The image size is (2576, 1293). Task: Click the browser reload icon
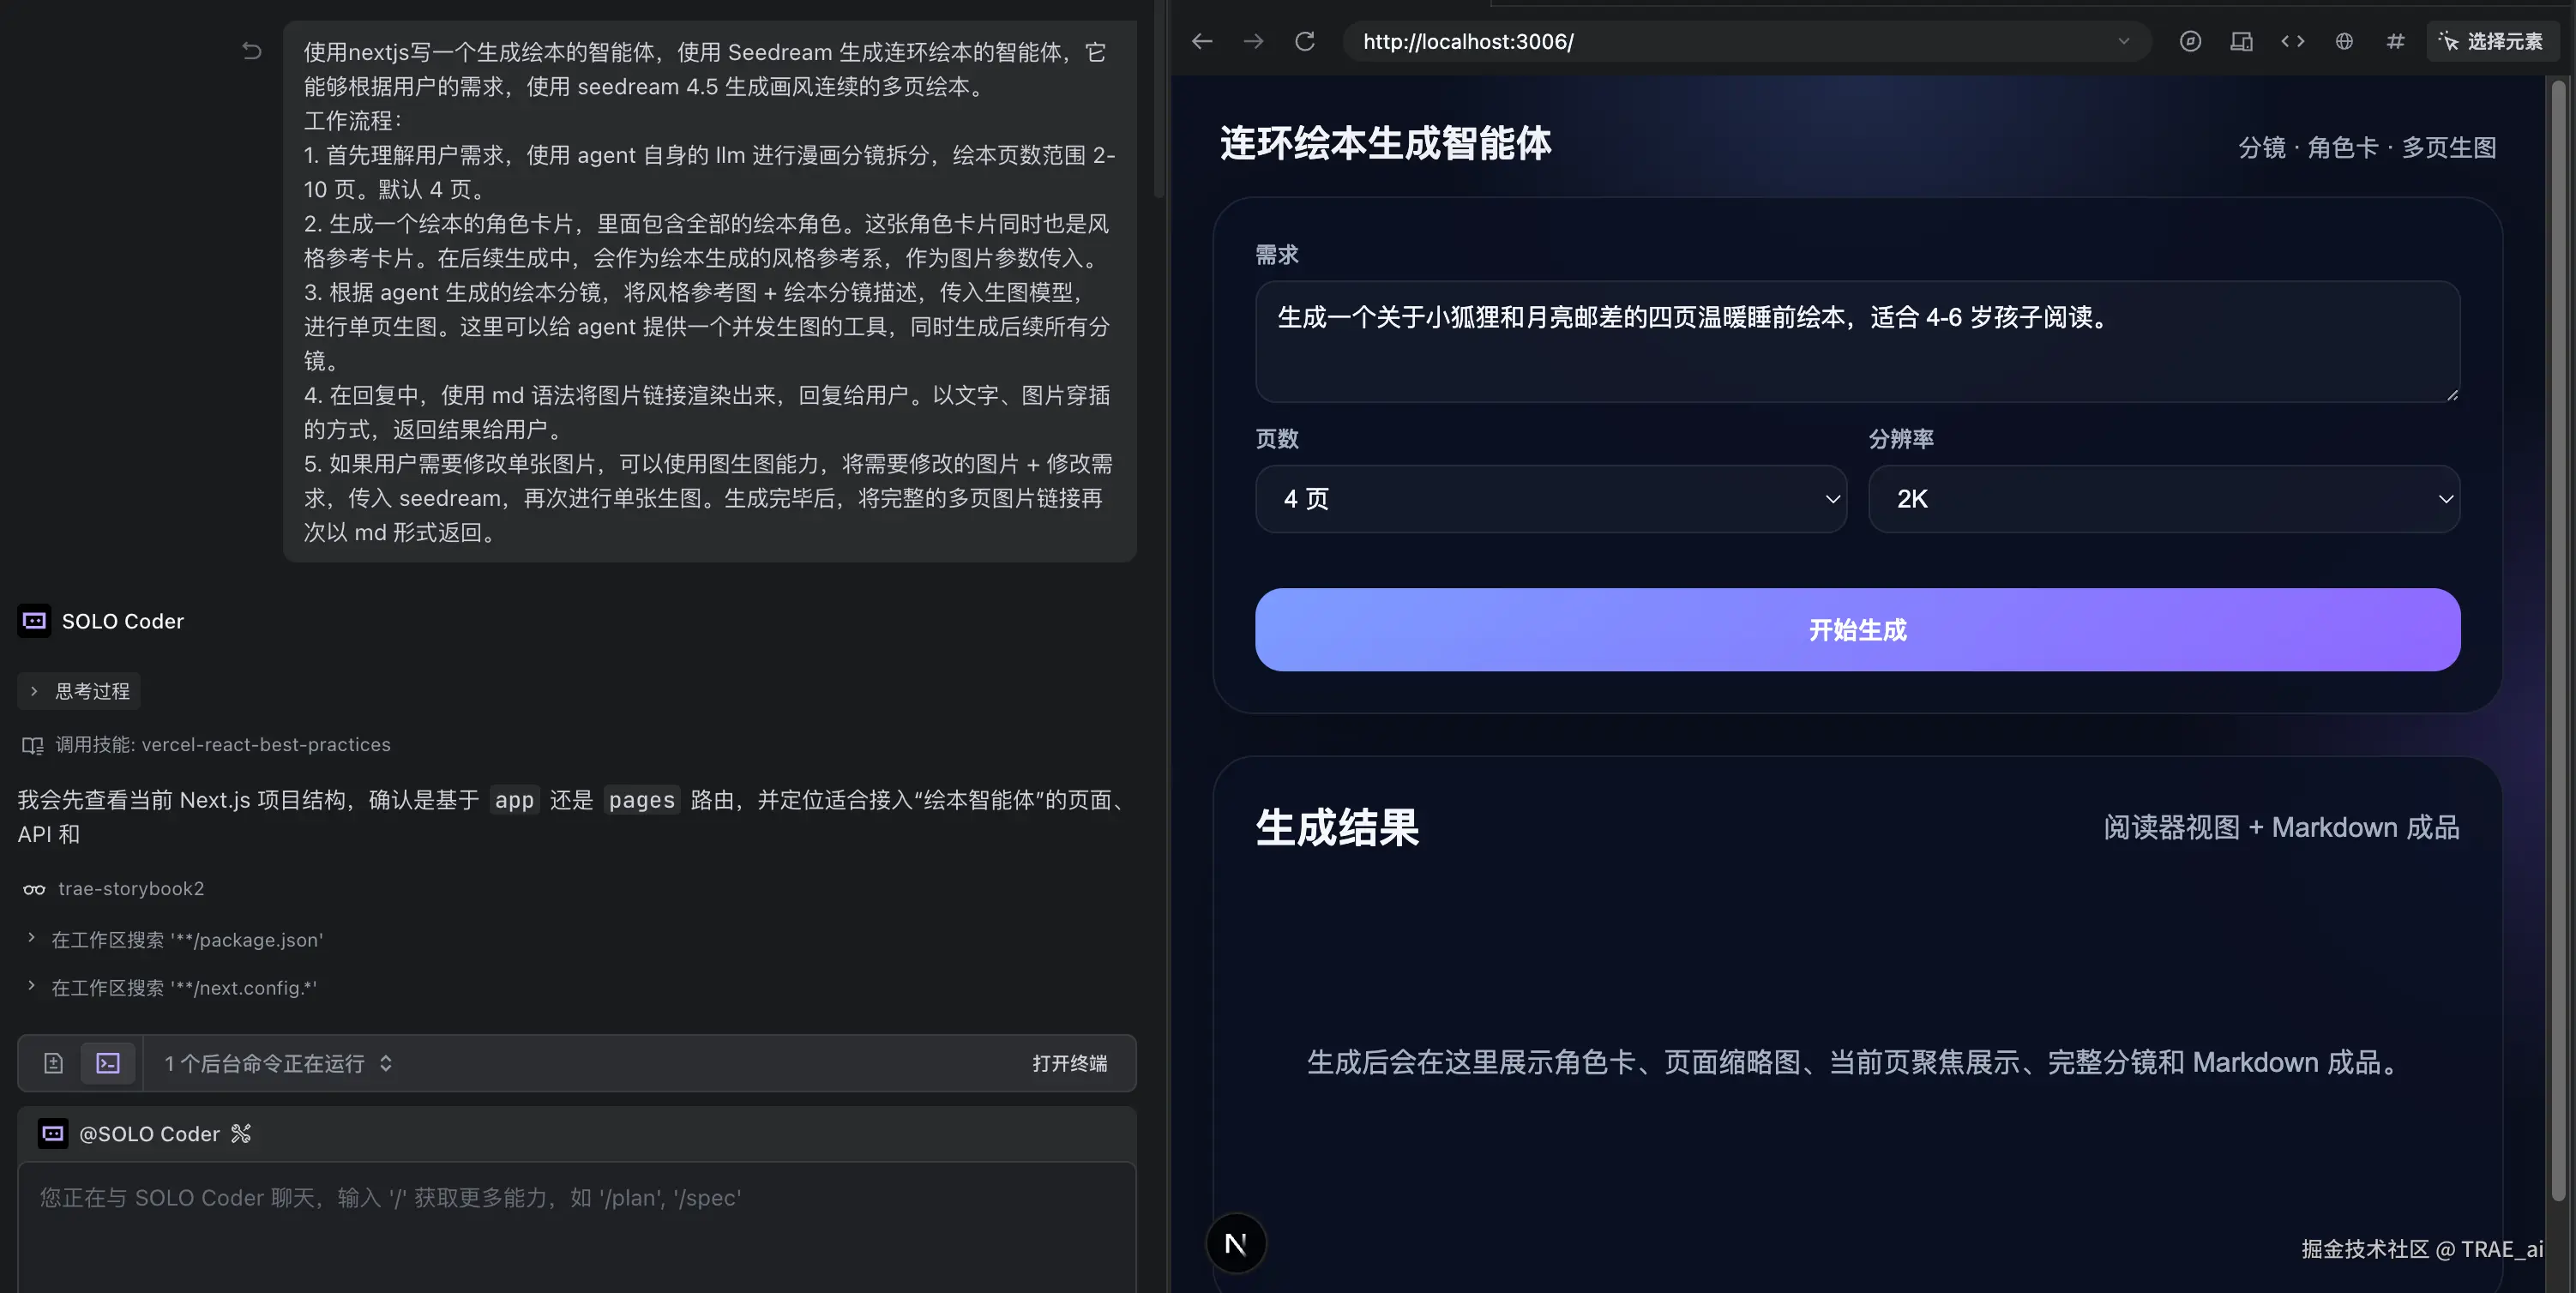(1305, 41)
